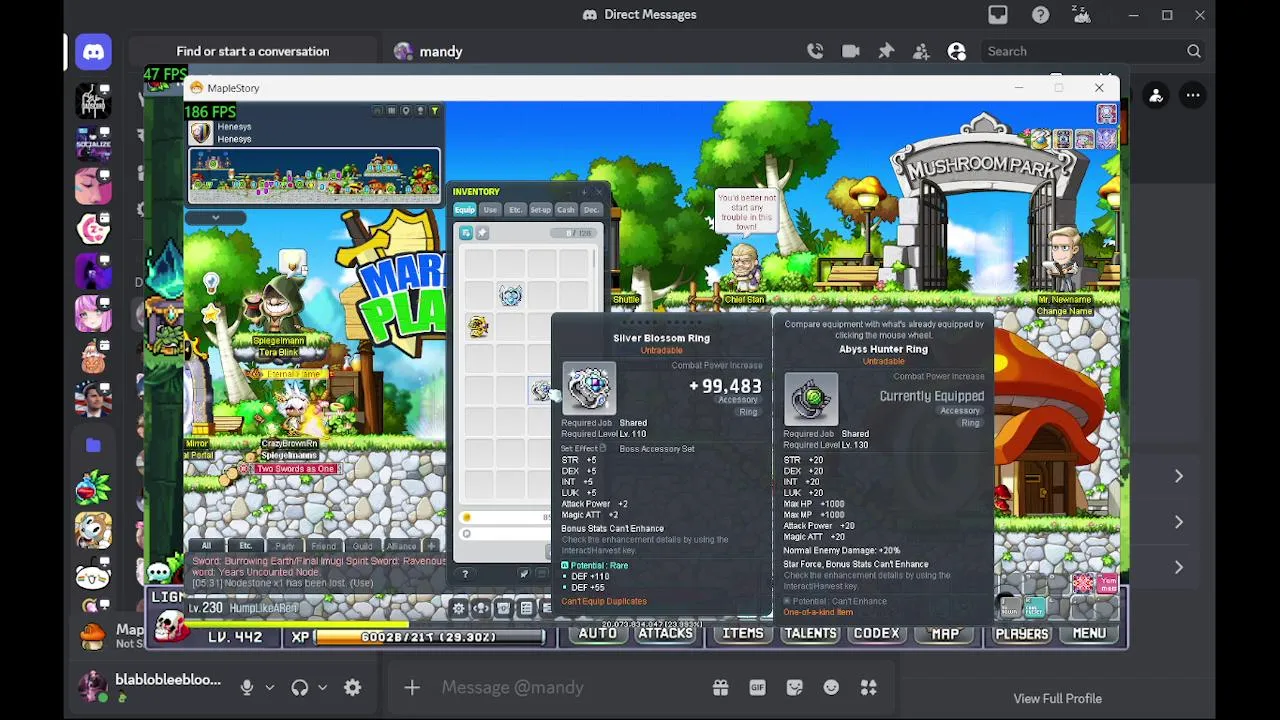Viewport: 1280px width, 720px height.
Task: Add friends to this DM
Action: pos(921,52)
